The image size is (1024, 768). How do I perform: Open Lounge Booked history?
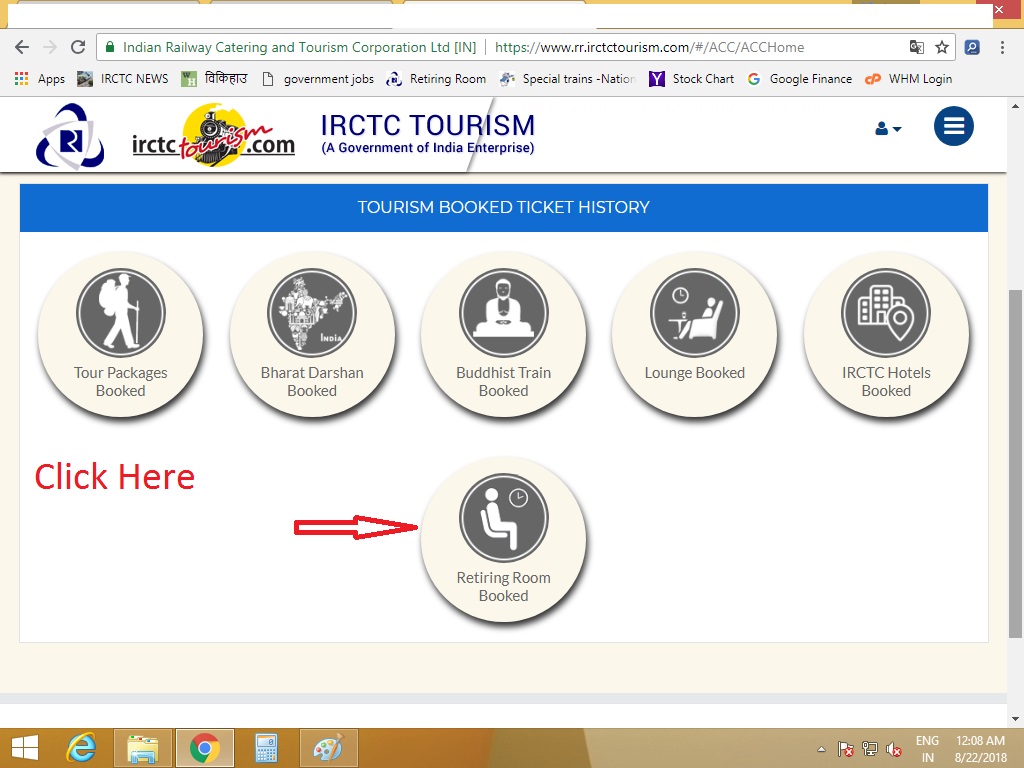(x=694, y=335)
